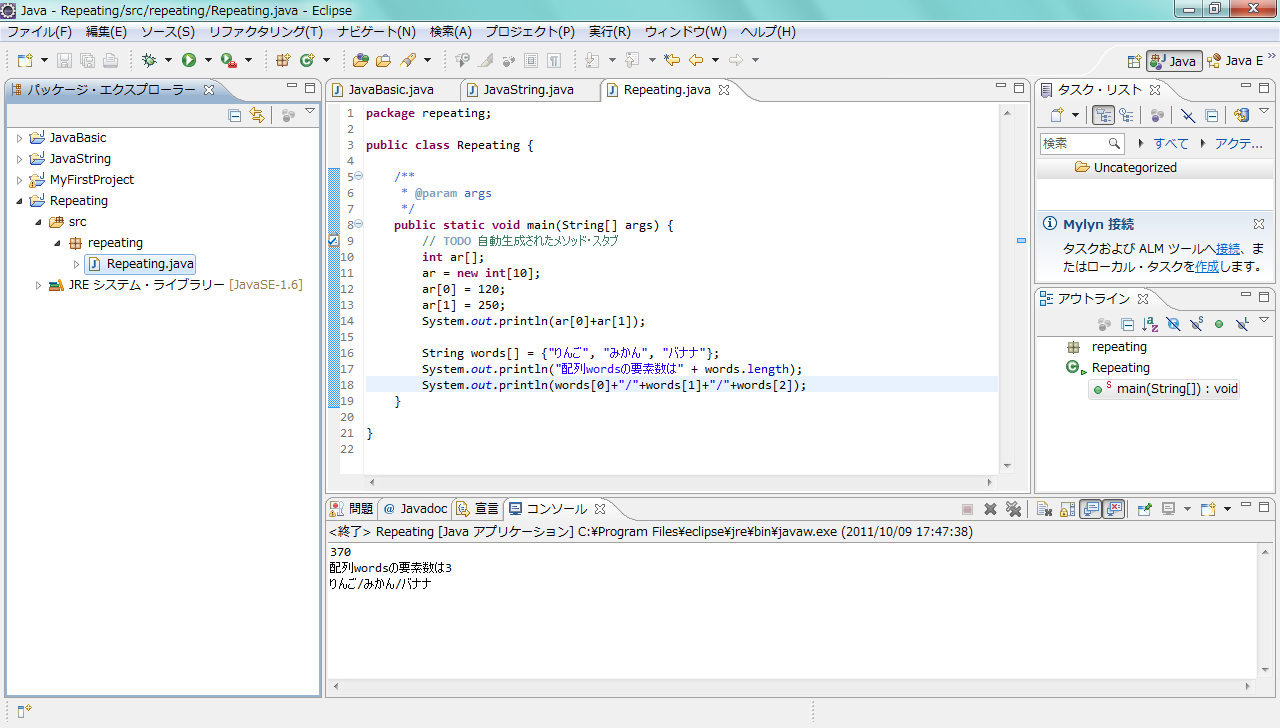Expand the JavaBasic project tree node
This screenshot has width=1280, height=728.
pos(19,138)
